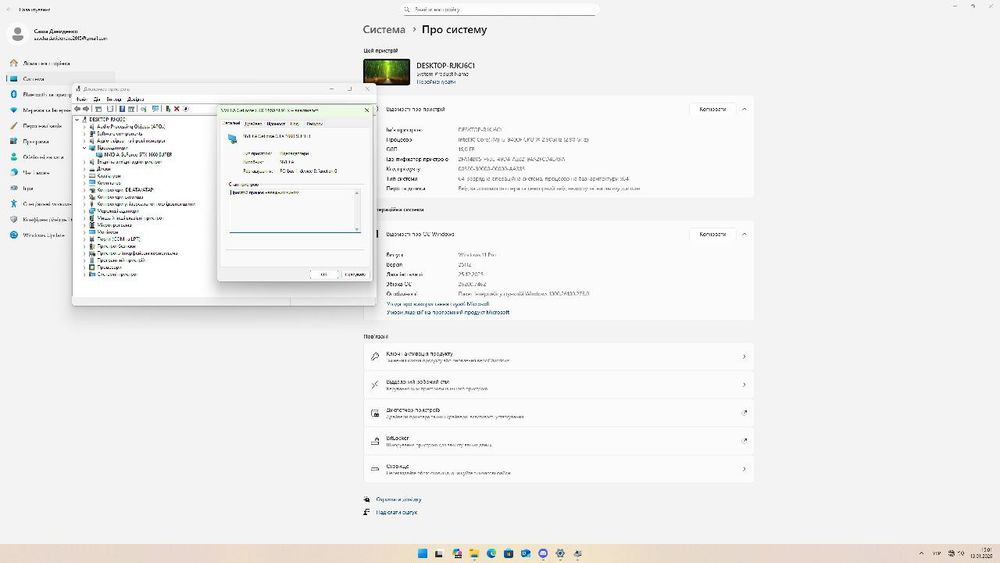Screen dimensions: 1000x563
Task: Open the File menu in Device Manager
Action: pyautogui.click(x=81, y=99)
